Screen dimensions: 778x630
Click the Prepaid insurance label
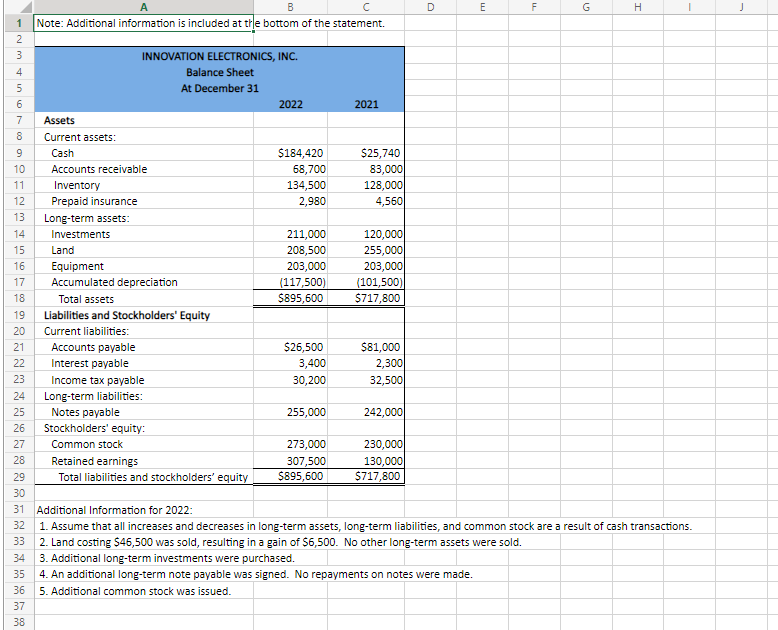pyautogui.click(x=94, y=201)
